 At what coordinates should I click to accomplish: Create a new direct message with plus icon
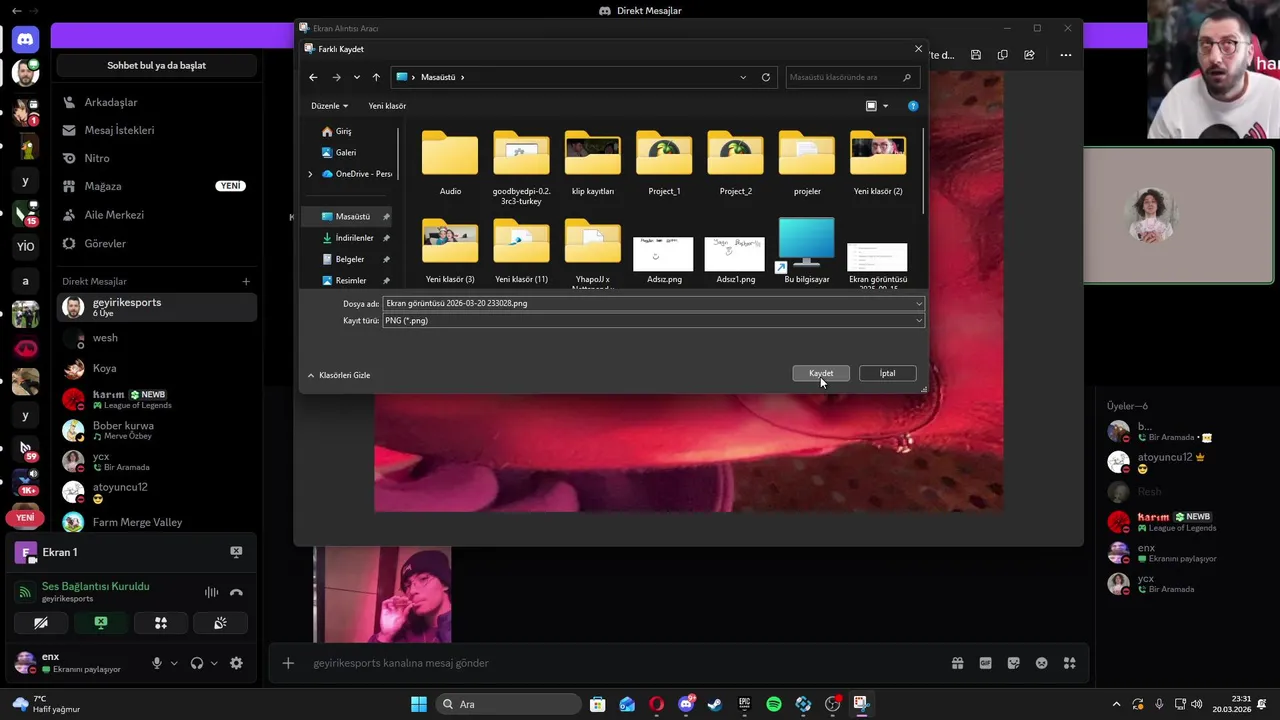pos(246,282)
